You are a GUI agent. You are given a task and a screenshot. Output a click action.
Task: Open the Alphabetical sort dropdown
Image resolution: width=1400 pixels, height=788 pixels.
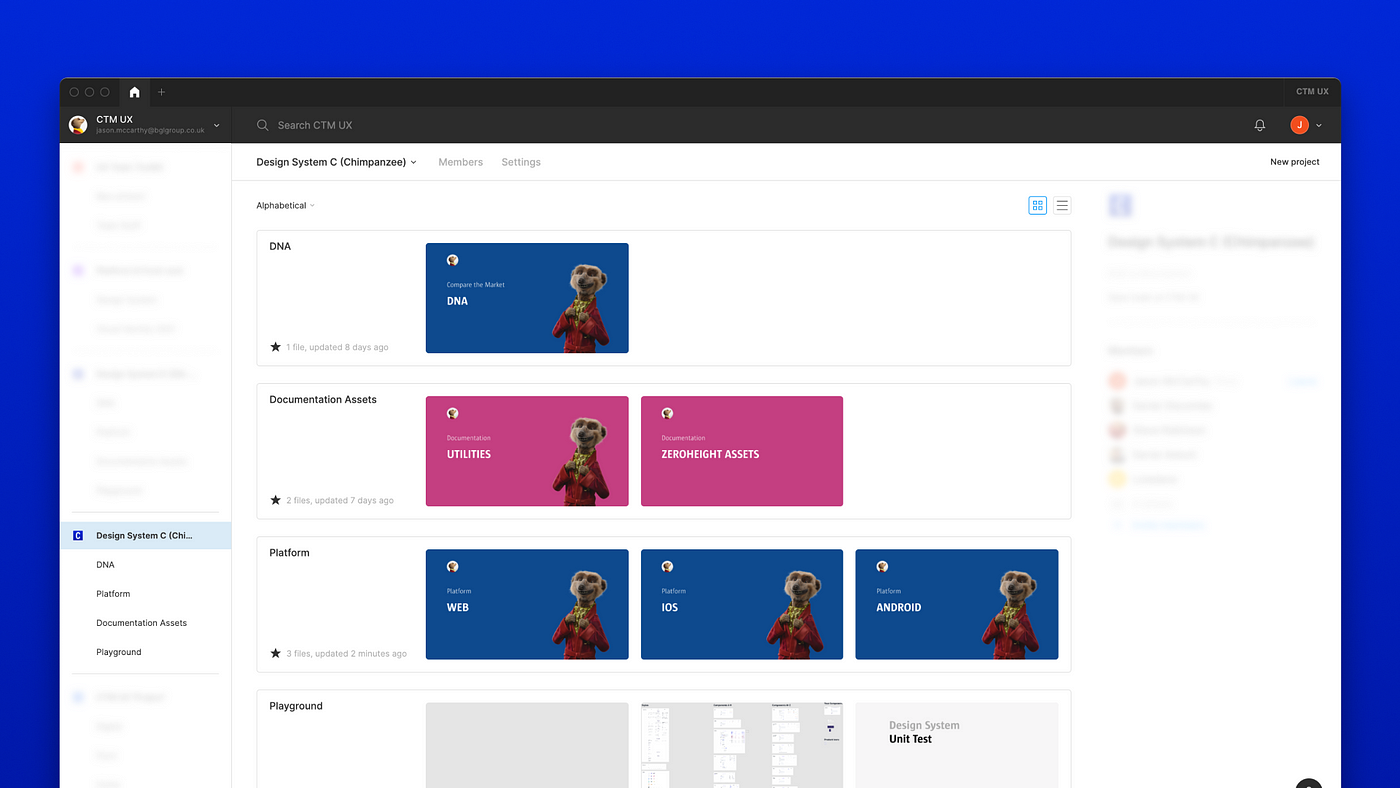pyautogui.click(x=285, y=205)
